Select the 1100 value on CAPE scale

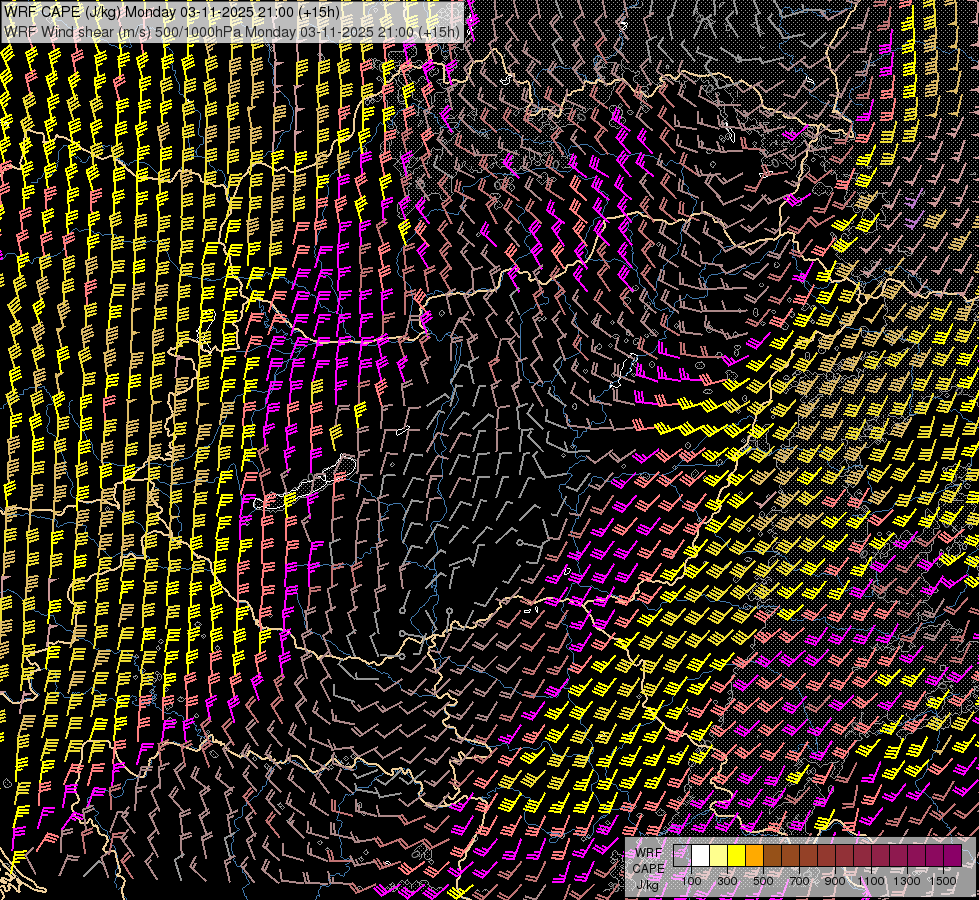tap(871, 880)
